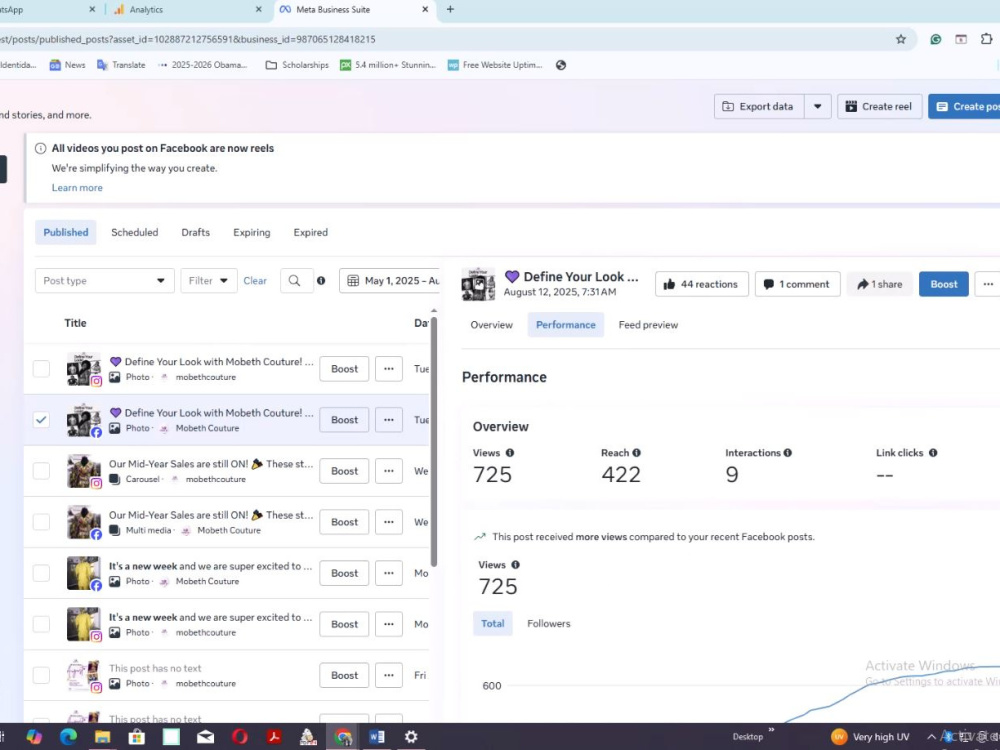The image size is (1000, 750).
Task: Open Settings gear on taskbar
Action: [x=411, y=737]
